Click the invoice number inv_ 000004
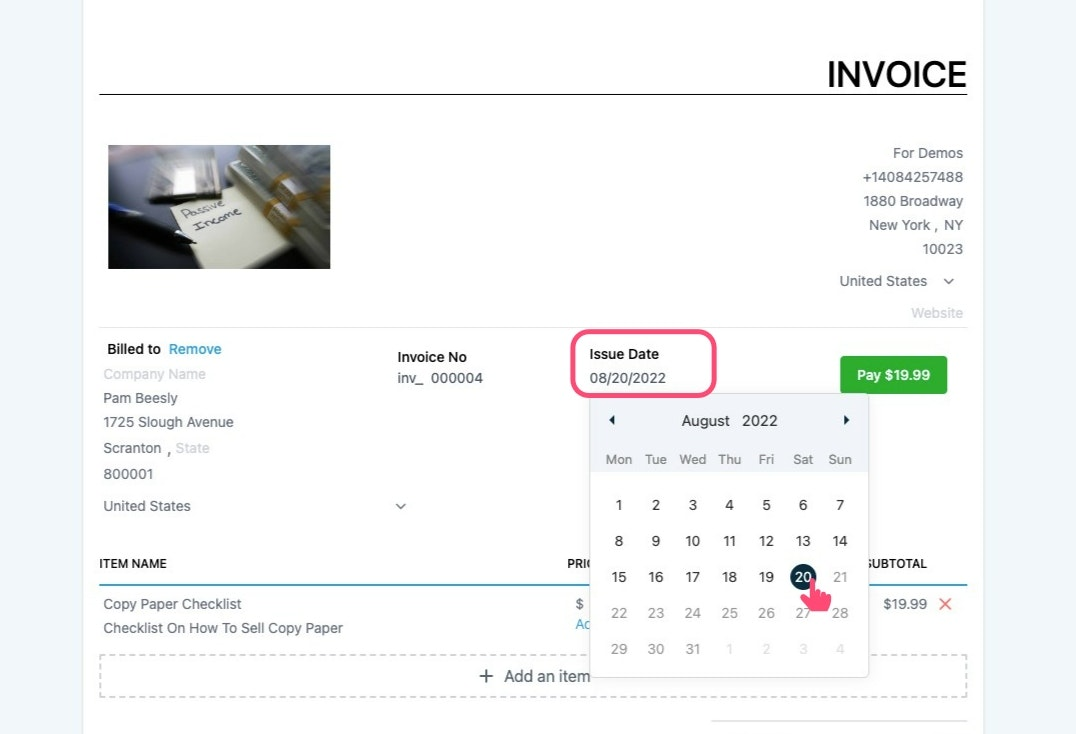Image resolution: width=1076 pixels, height=734 pixels. [x=440, y=378]
